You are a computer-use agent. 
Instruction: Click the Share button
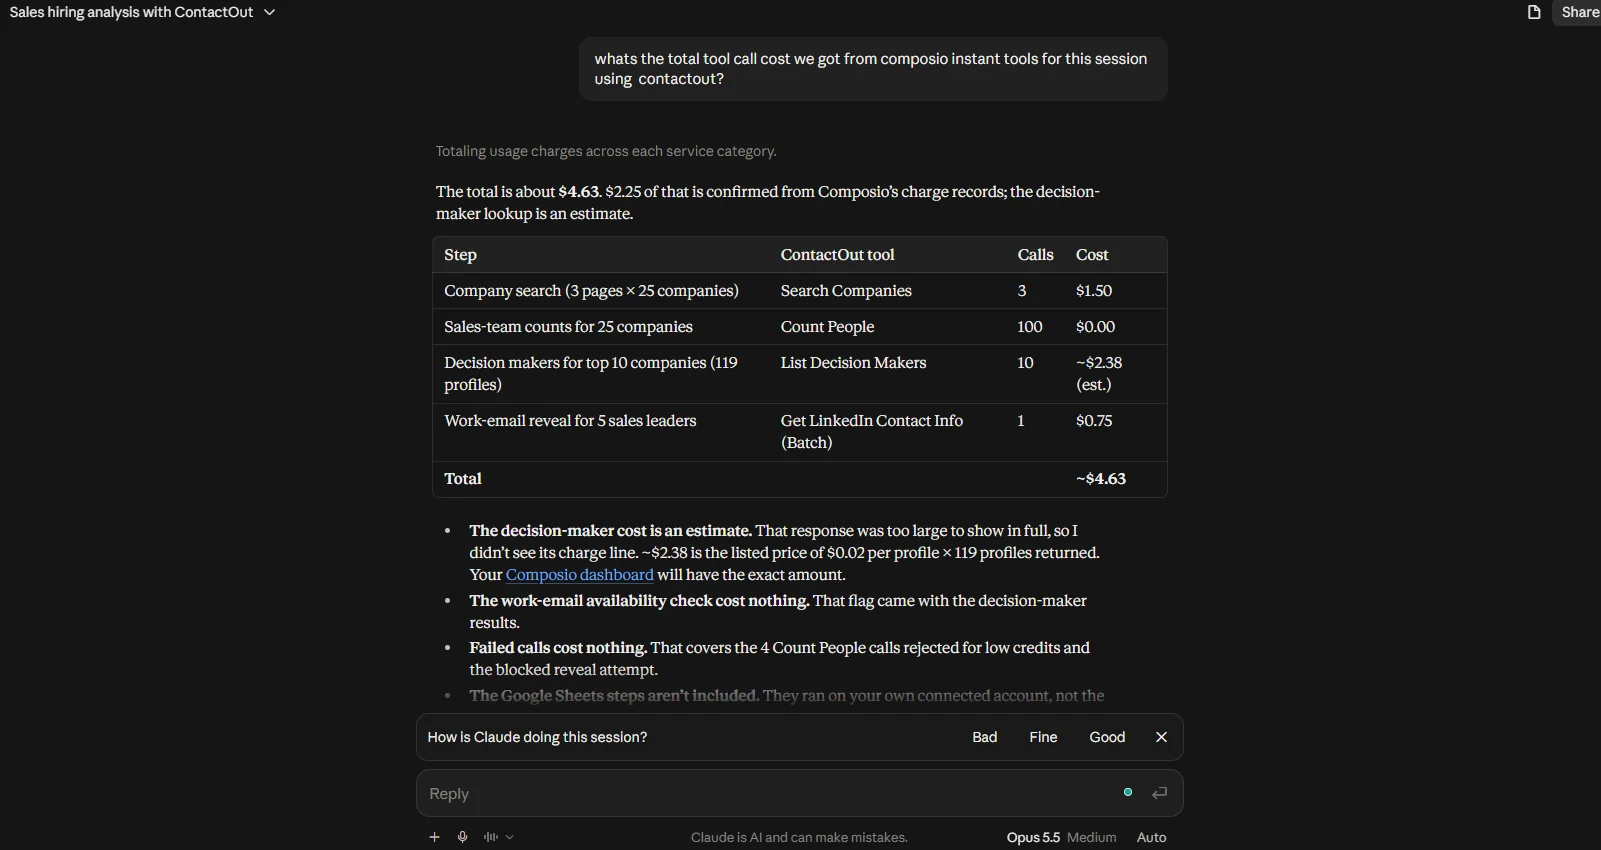(x=1579, y=12)
